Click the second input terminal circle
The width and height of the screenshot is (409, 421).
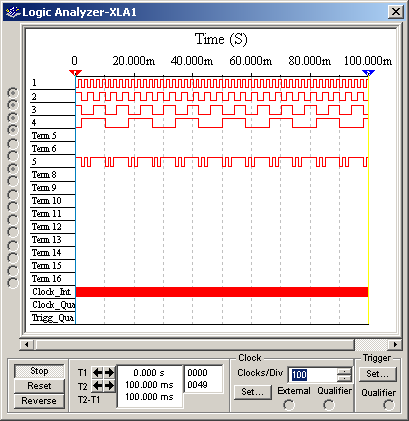[13, 105]
